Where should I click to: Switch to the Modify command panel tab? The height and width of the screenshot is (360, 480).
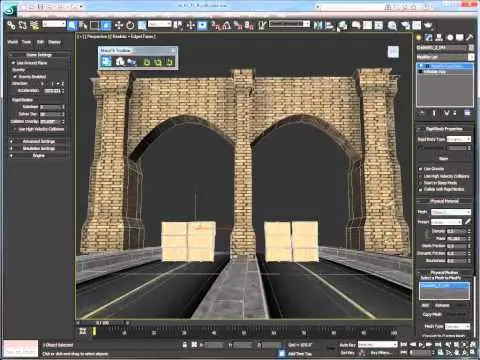click(x=429, y=37)
